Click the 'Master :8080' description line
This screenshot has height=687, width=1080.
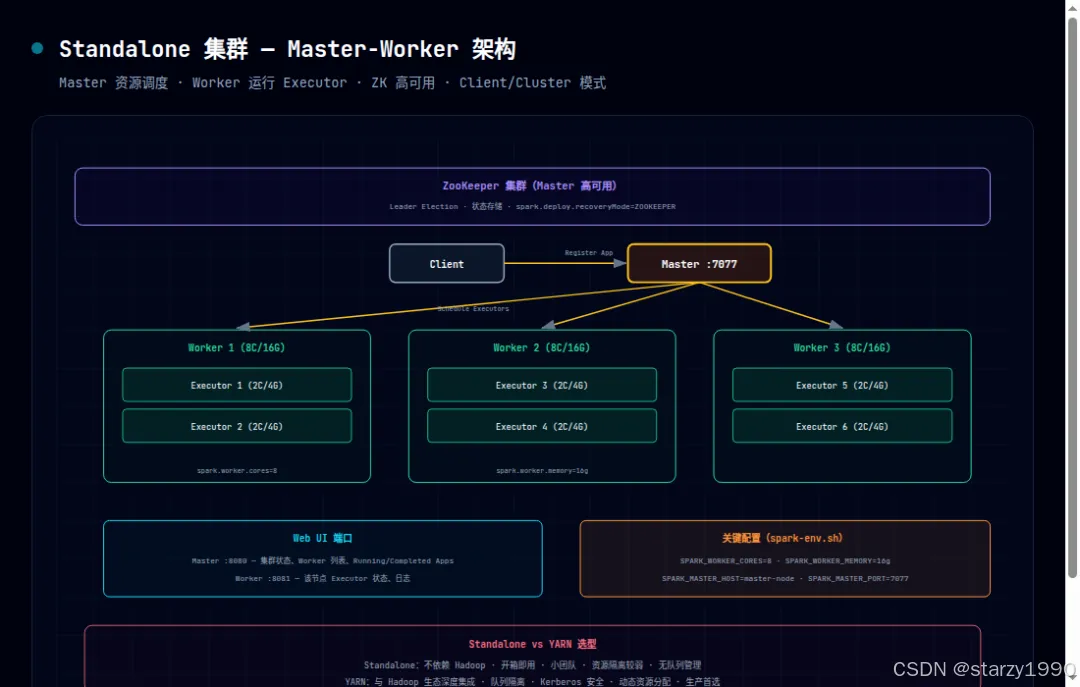click(322, 561)
